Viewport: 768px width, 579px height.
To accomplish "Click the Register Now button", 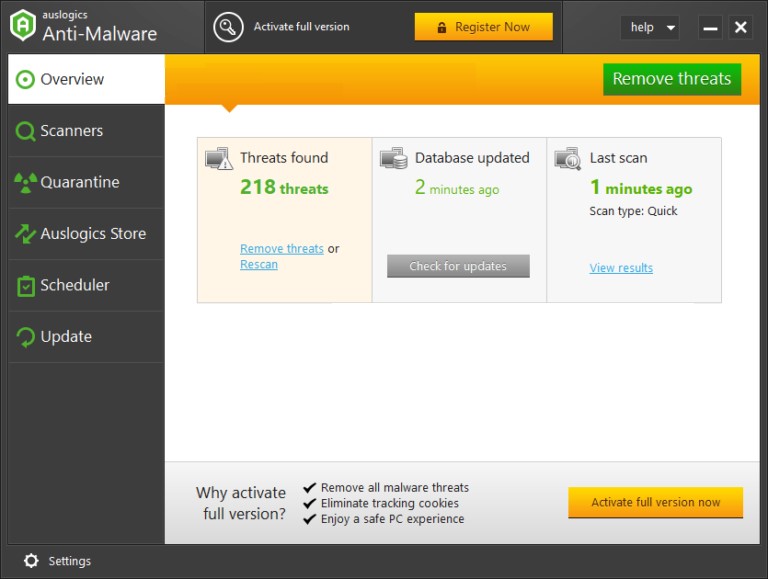I will pos(483,27).
